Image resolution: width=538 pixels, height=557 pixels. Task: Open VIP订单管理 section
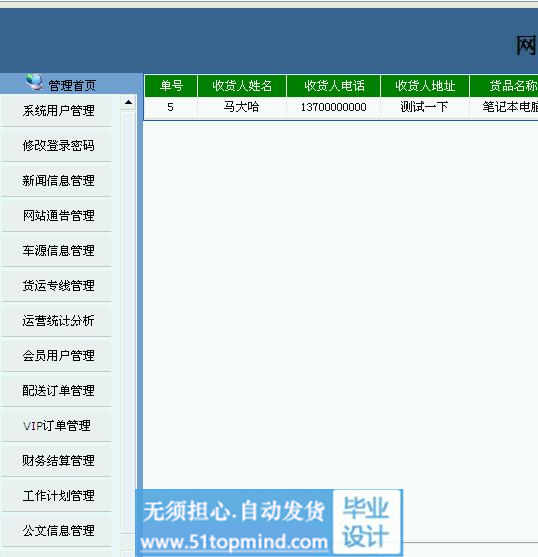(57, 426)
